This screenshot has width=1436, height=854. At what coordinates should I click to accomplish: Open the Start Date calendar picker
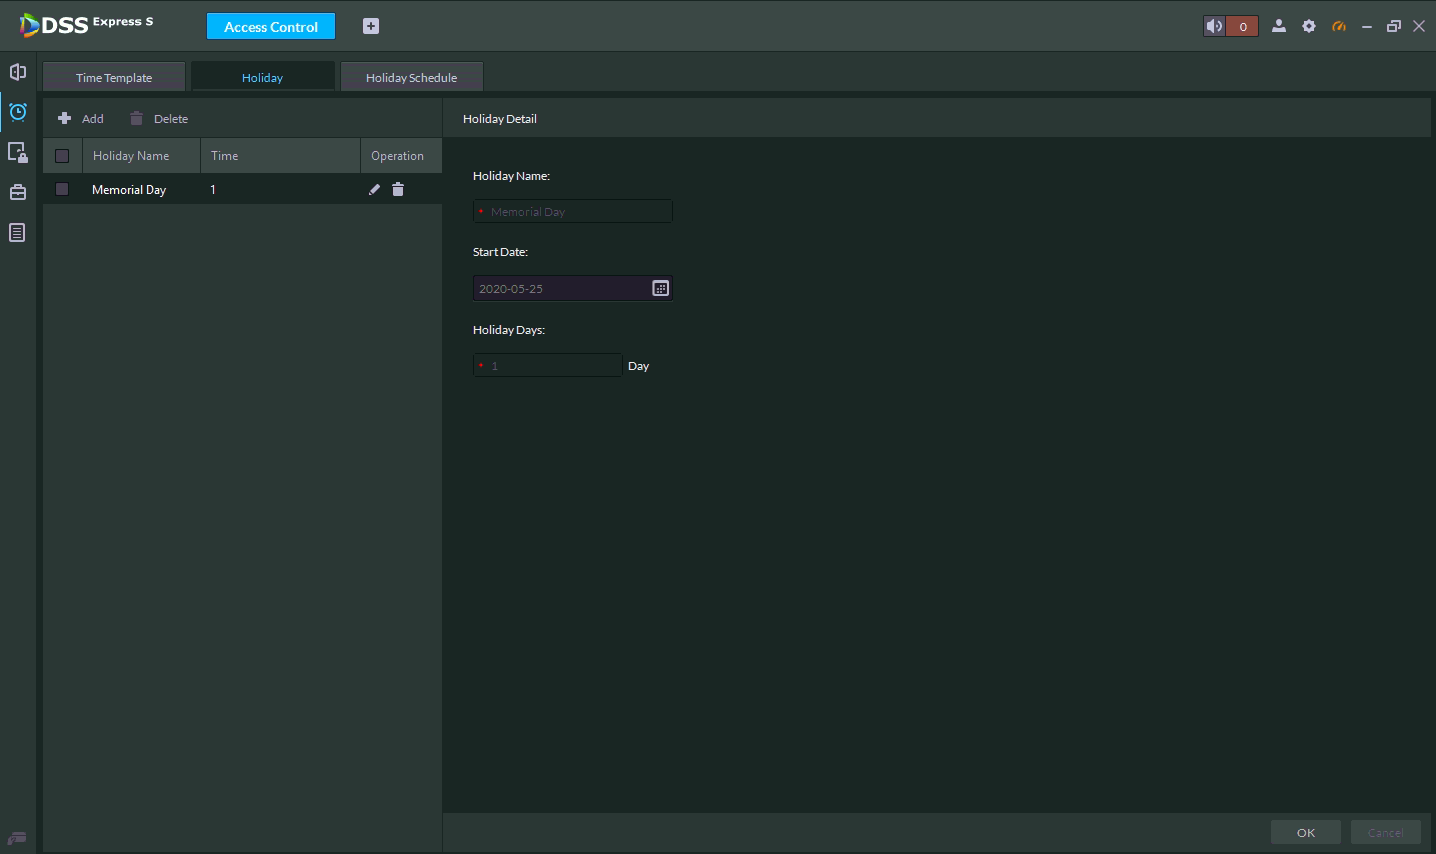[661, 288]
